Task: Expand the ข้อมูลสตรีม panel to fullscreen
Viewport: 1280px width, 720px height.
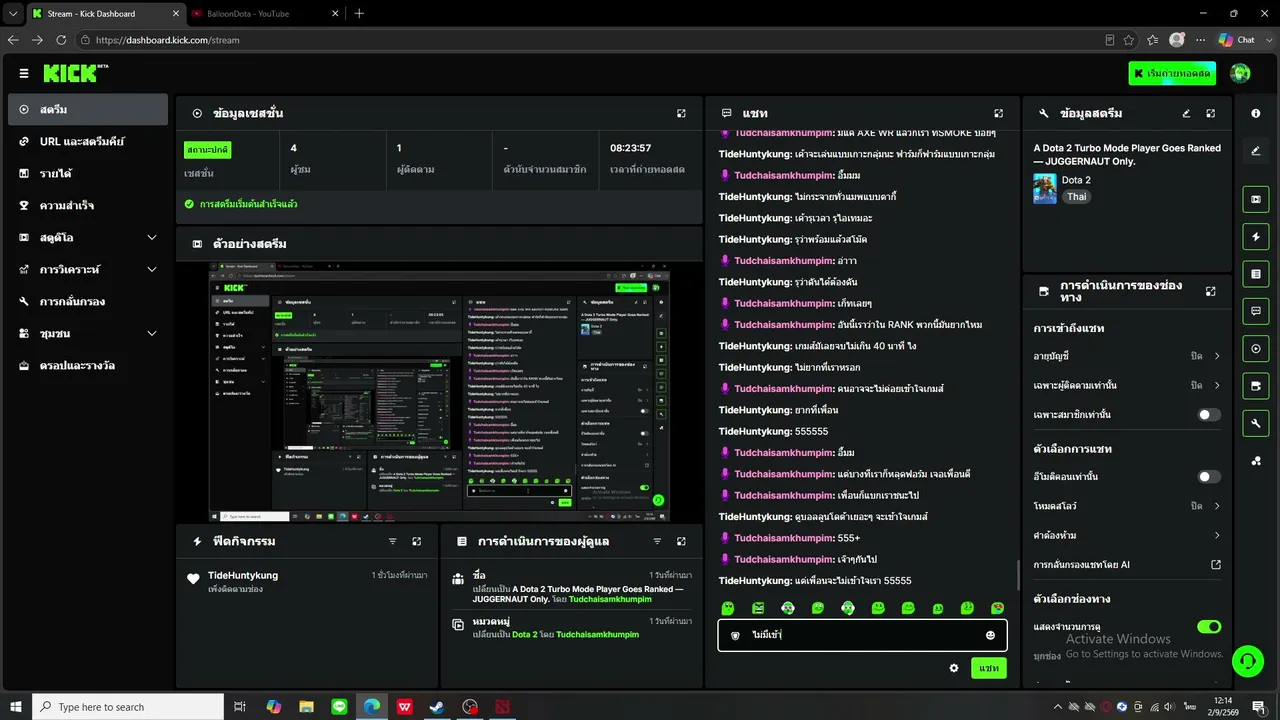Action: pos(1211,113)
